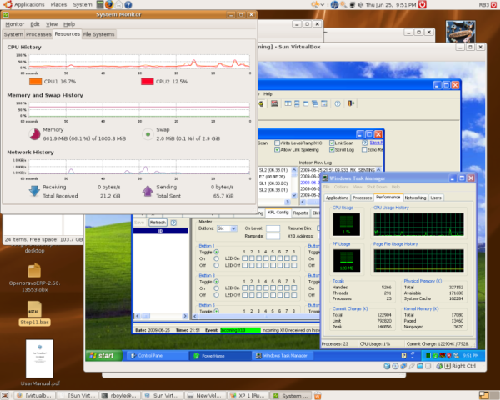Screen dimensions: 500x400
Task: Click the Refresh button above the ID list
Action: (157, 222)
